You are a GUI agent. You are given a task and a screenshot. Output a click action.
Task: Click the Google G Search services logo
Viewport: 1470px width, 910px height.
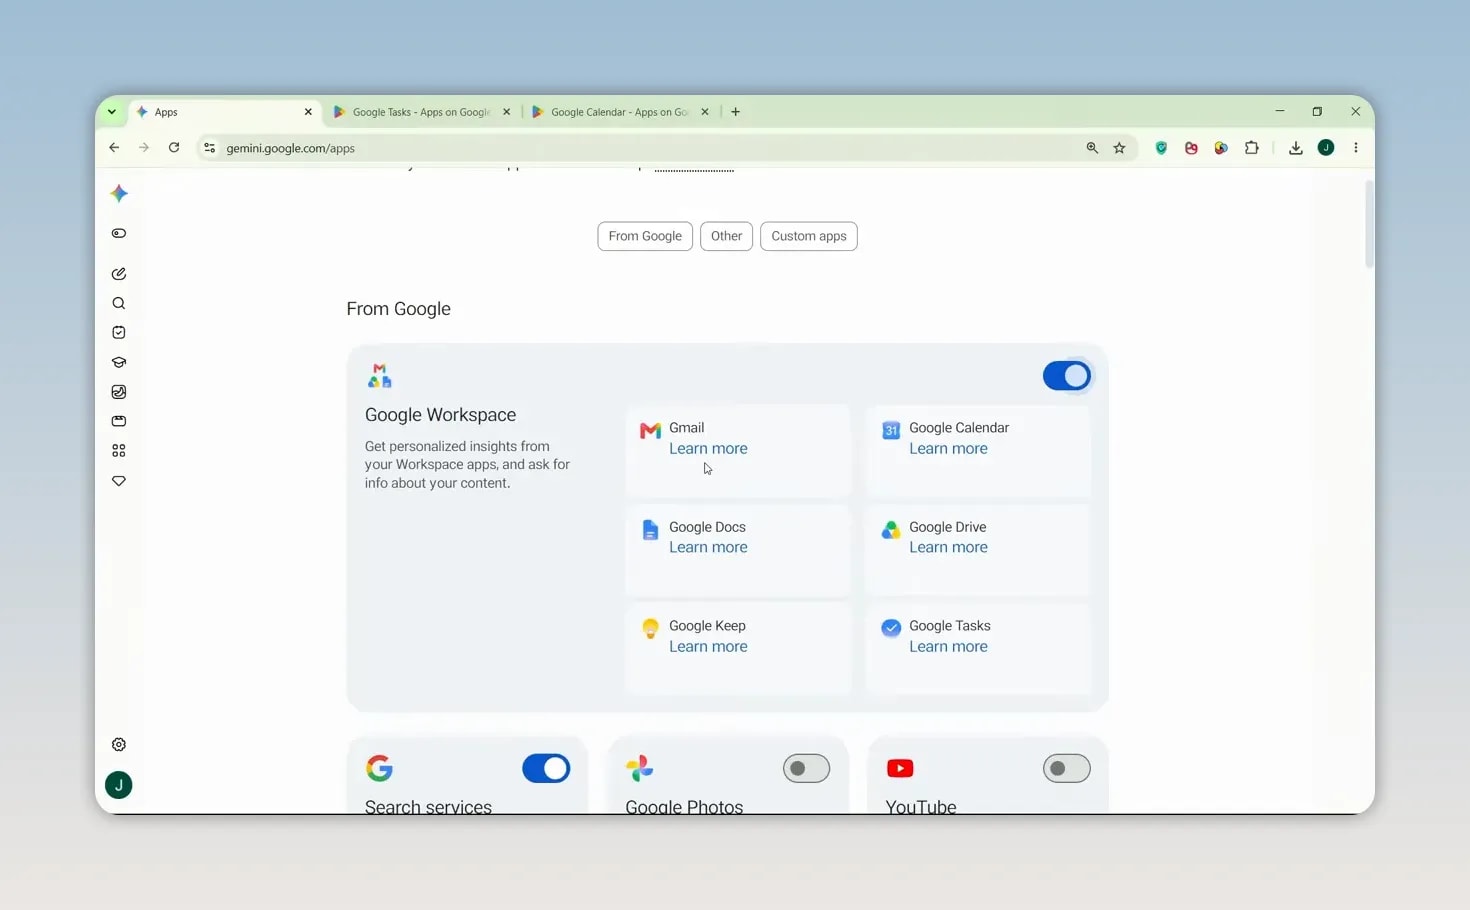(x=379, y=768)
